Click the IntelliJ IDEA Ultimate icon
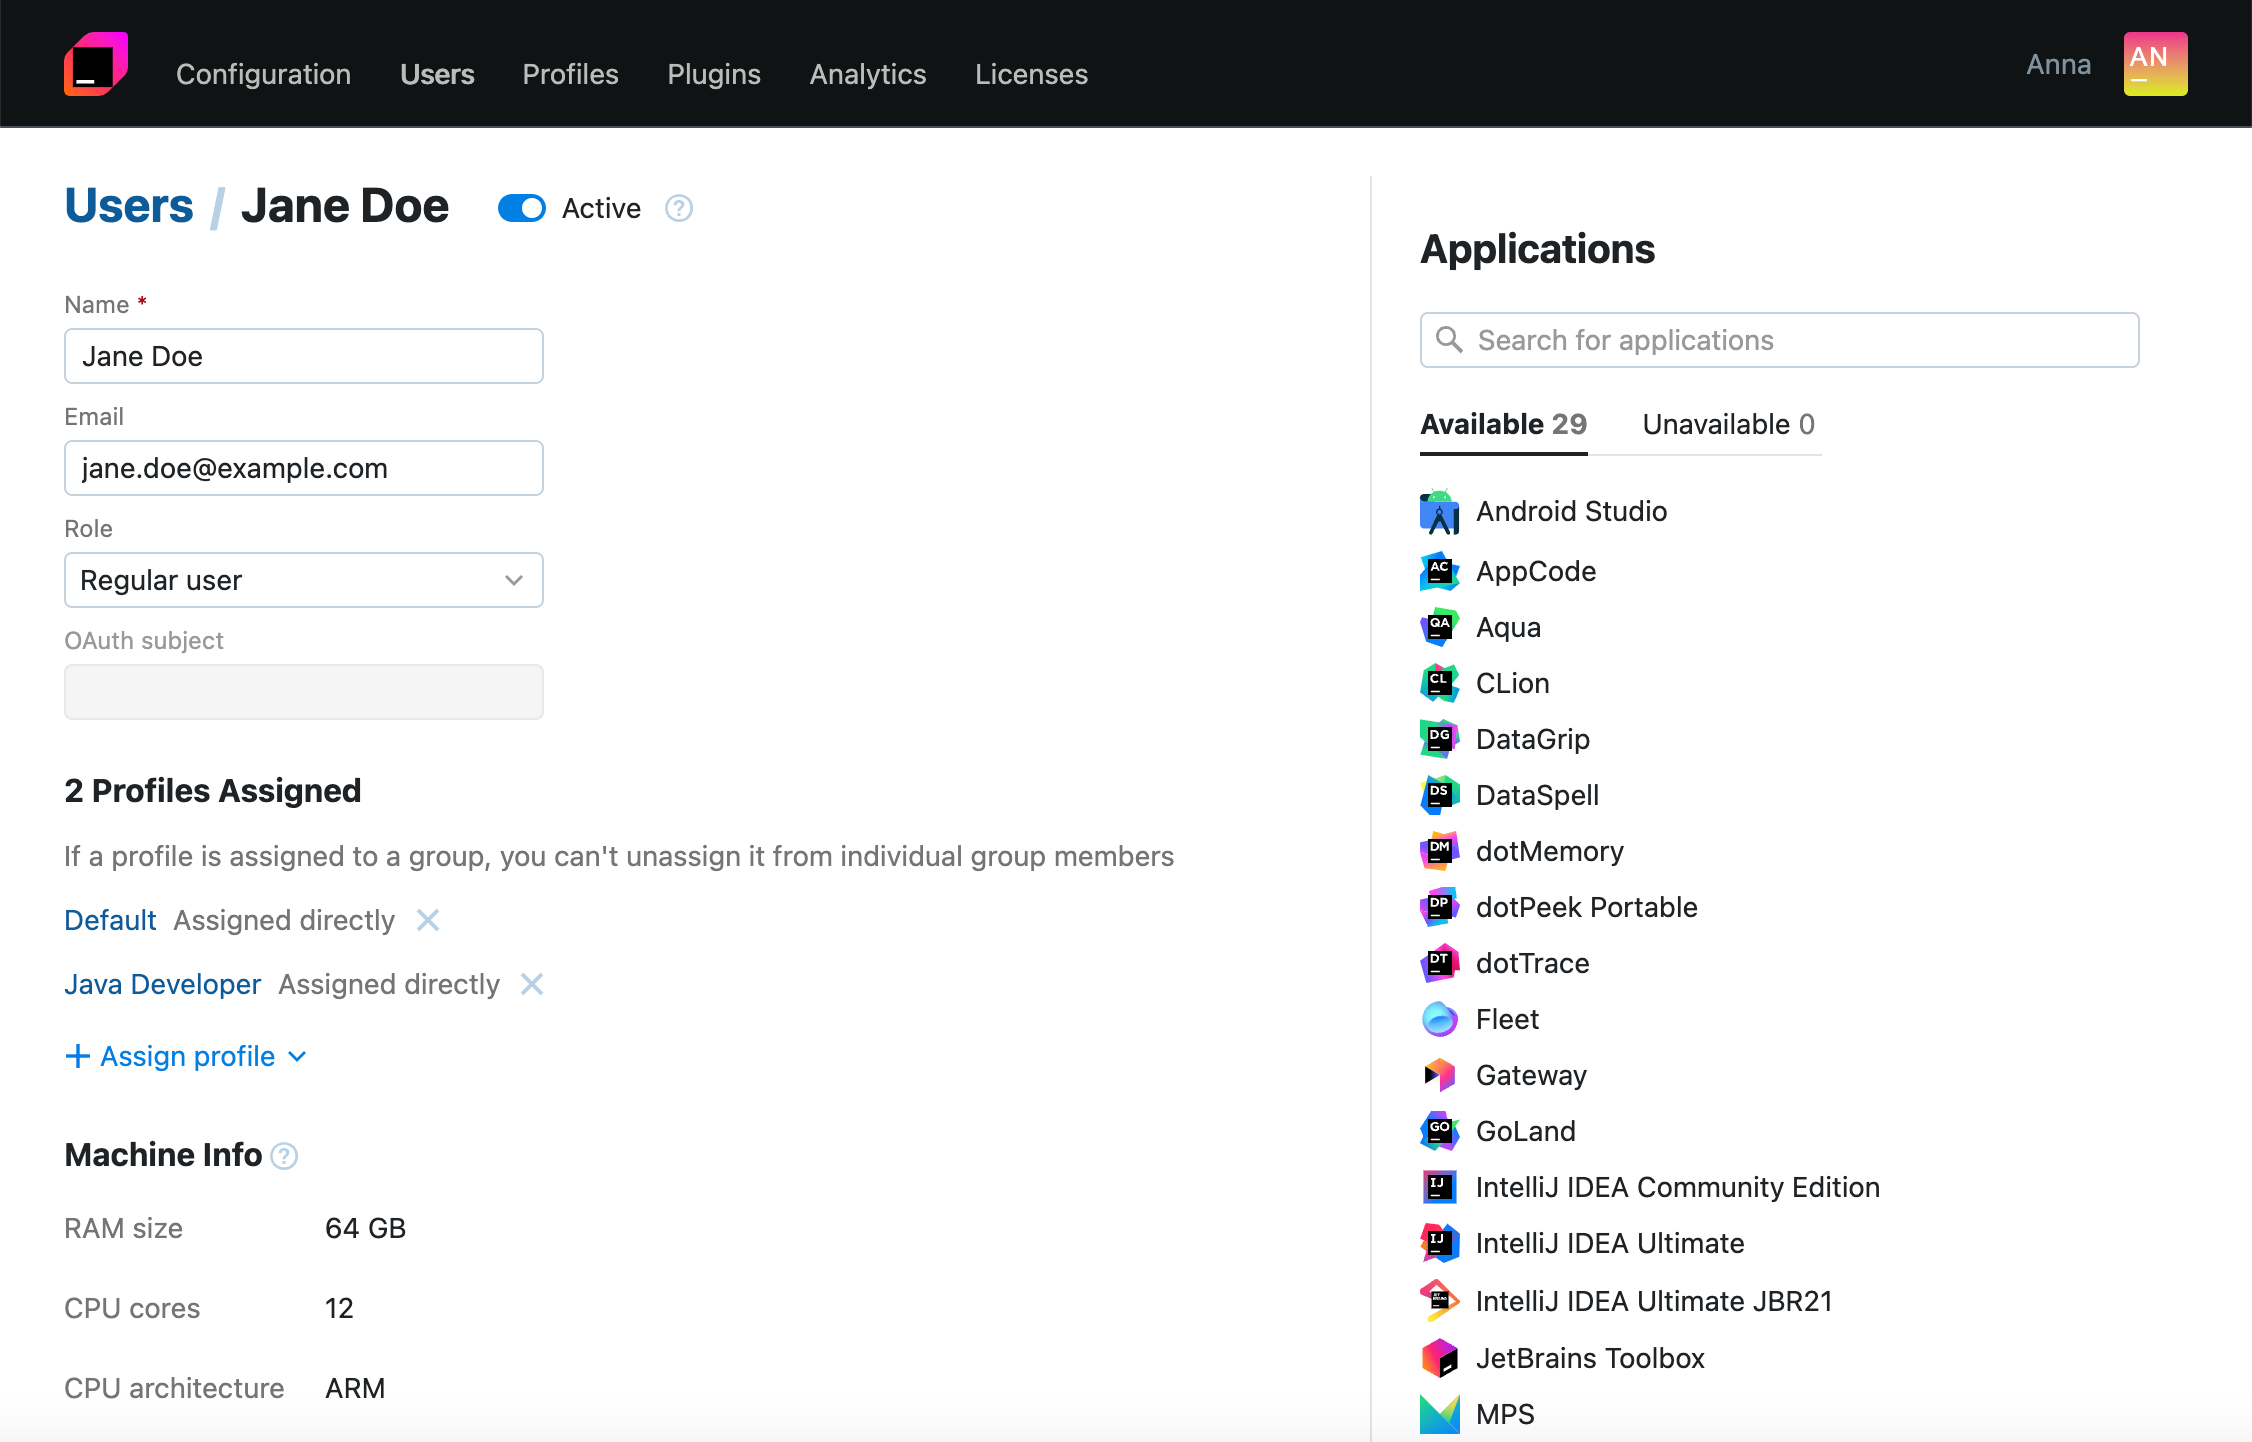The width and height of the screenshot is (2252, 1442). (1440, 1243)
